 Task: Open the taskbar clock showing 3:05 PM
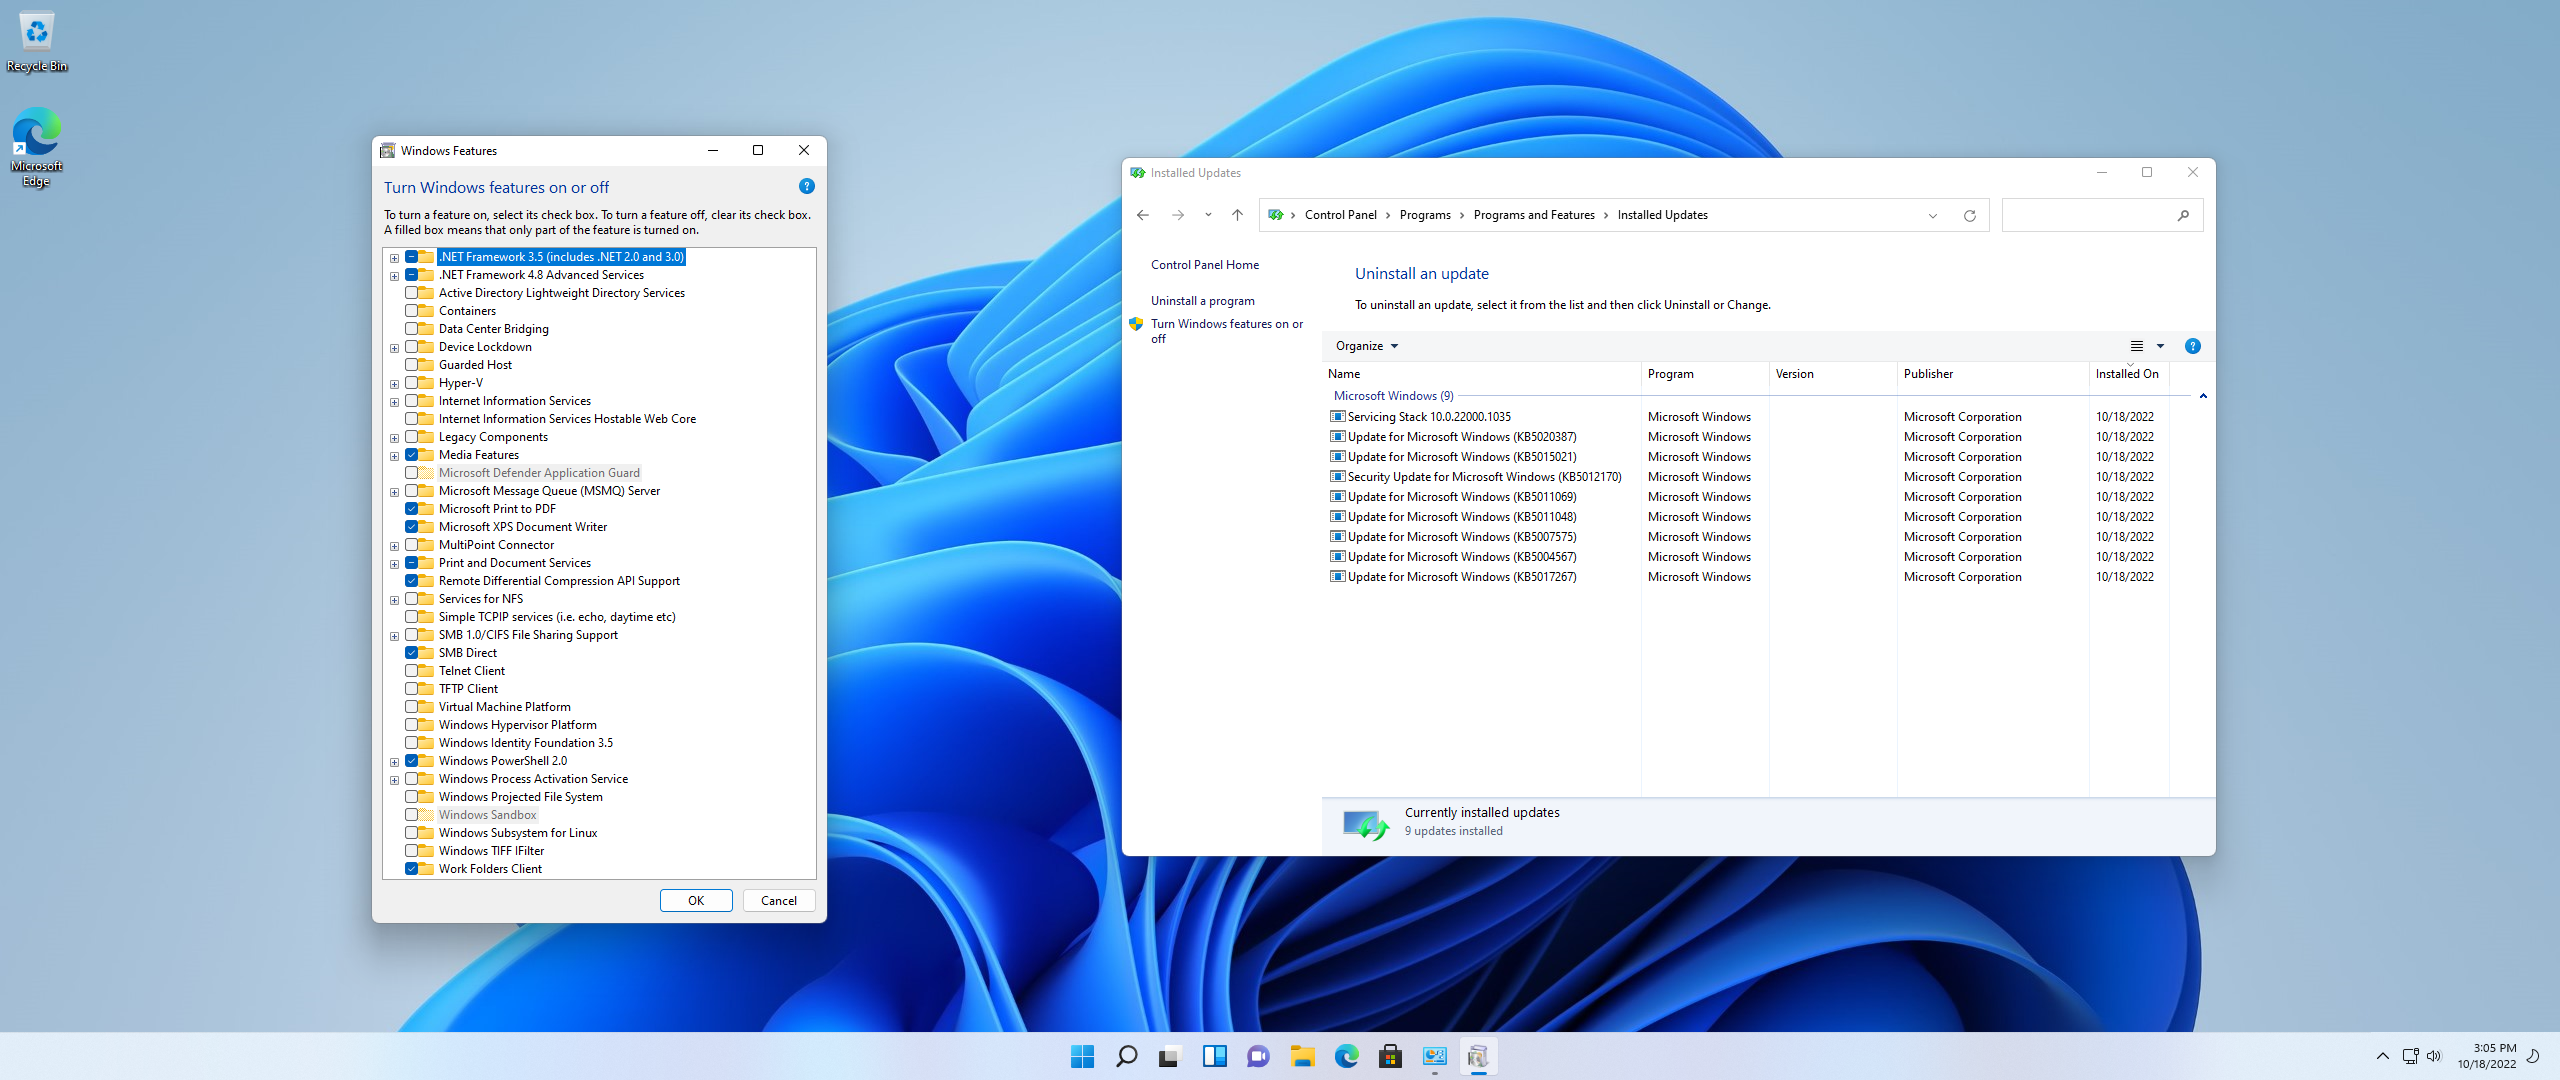tap(2487, 1056)
